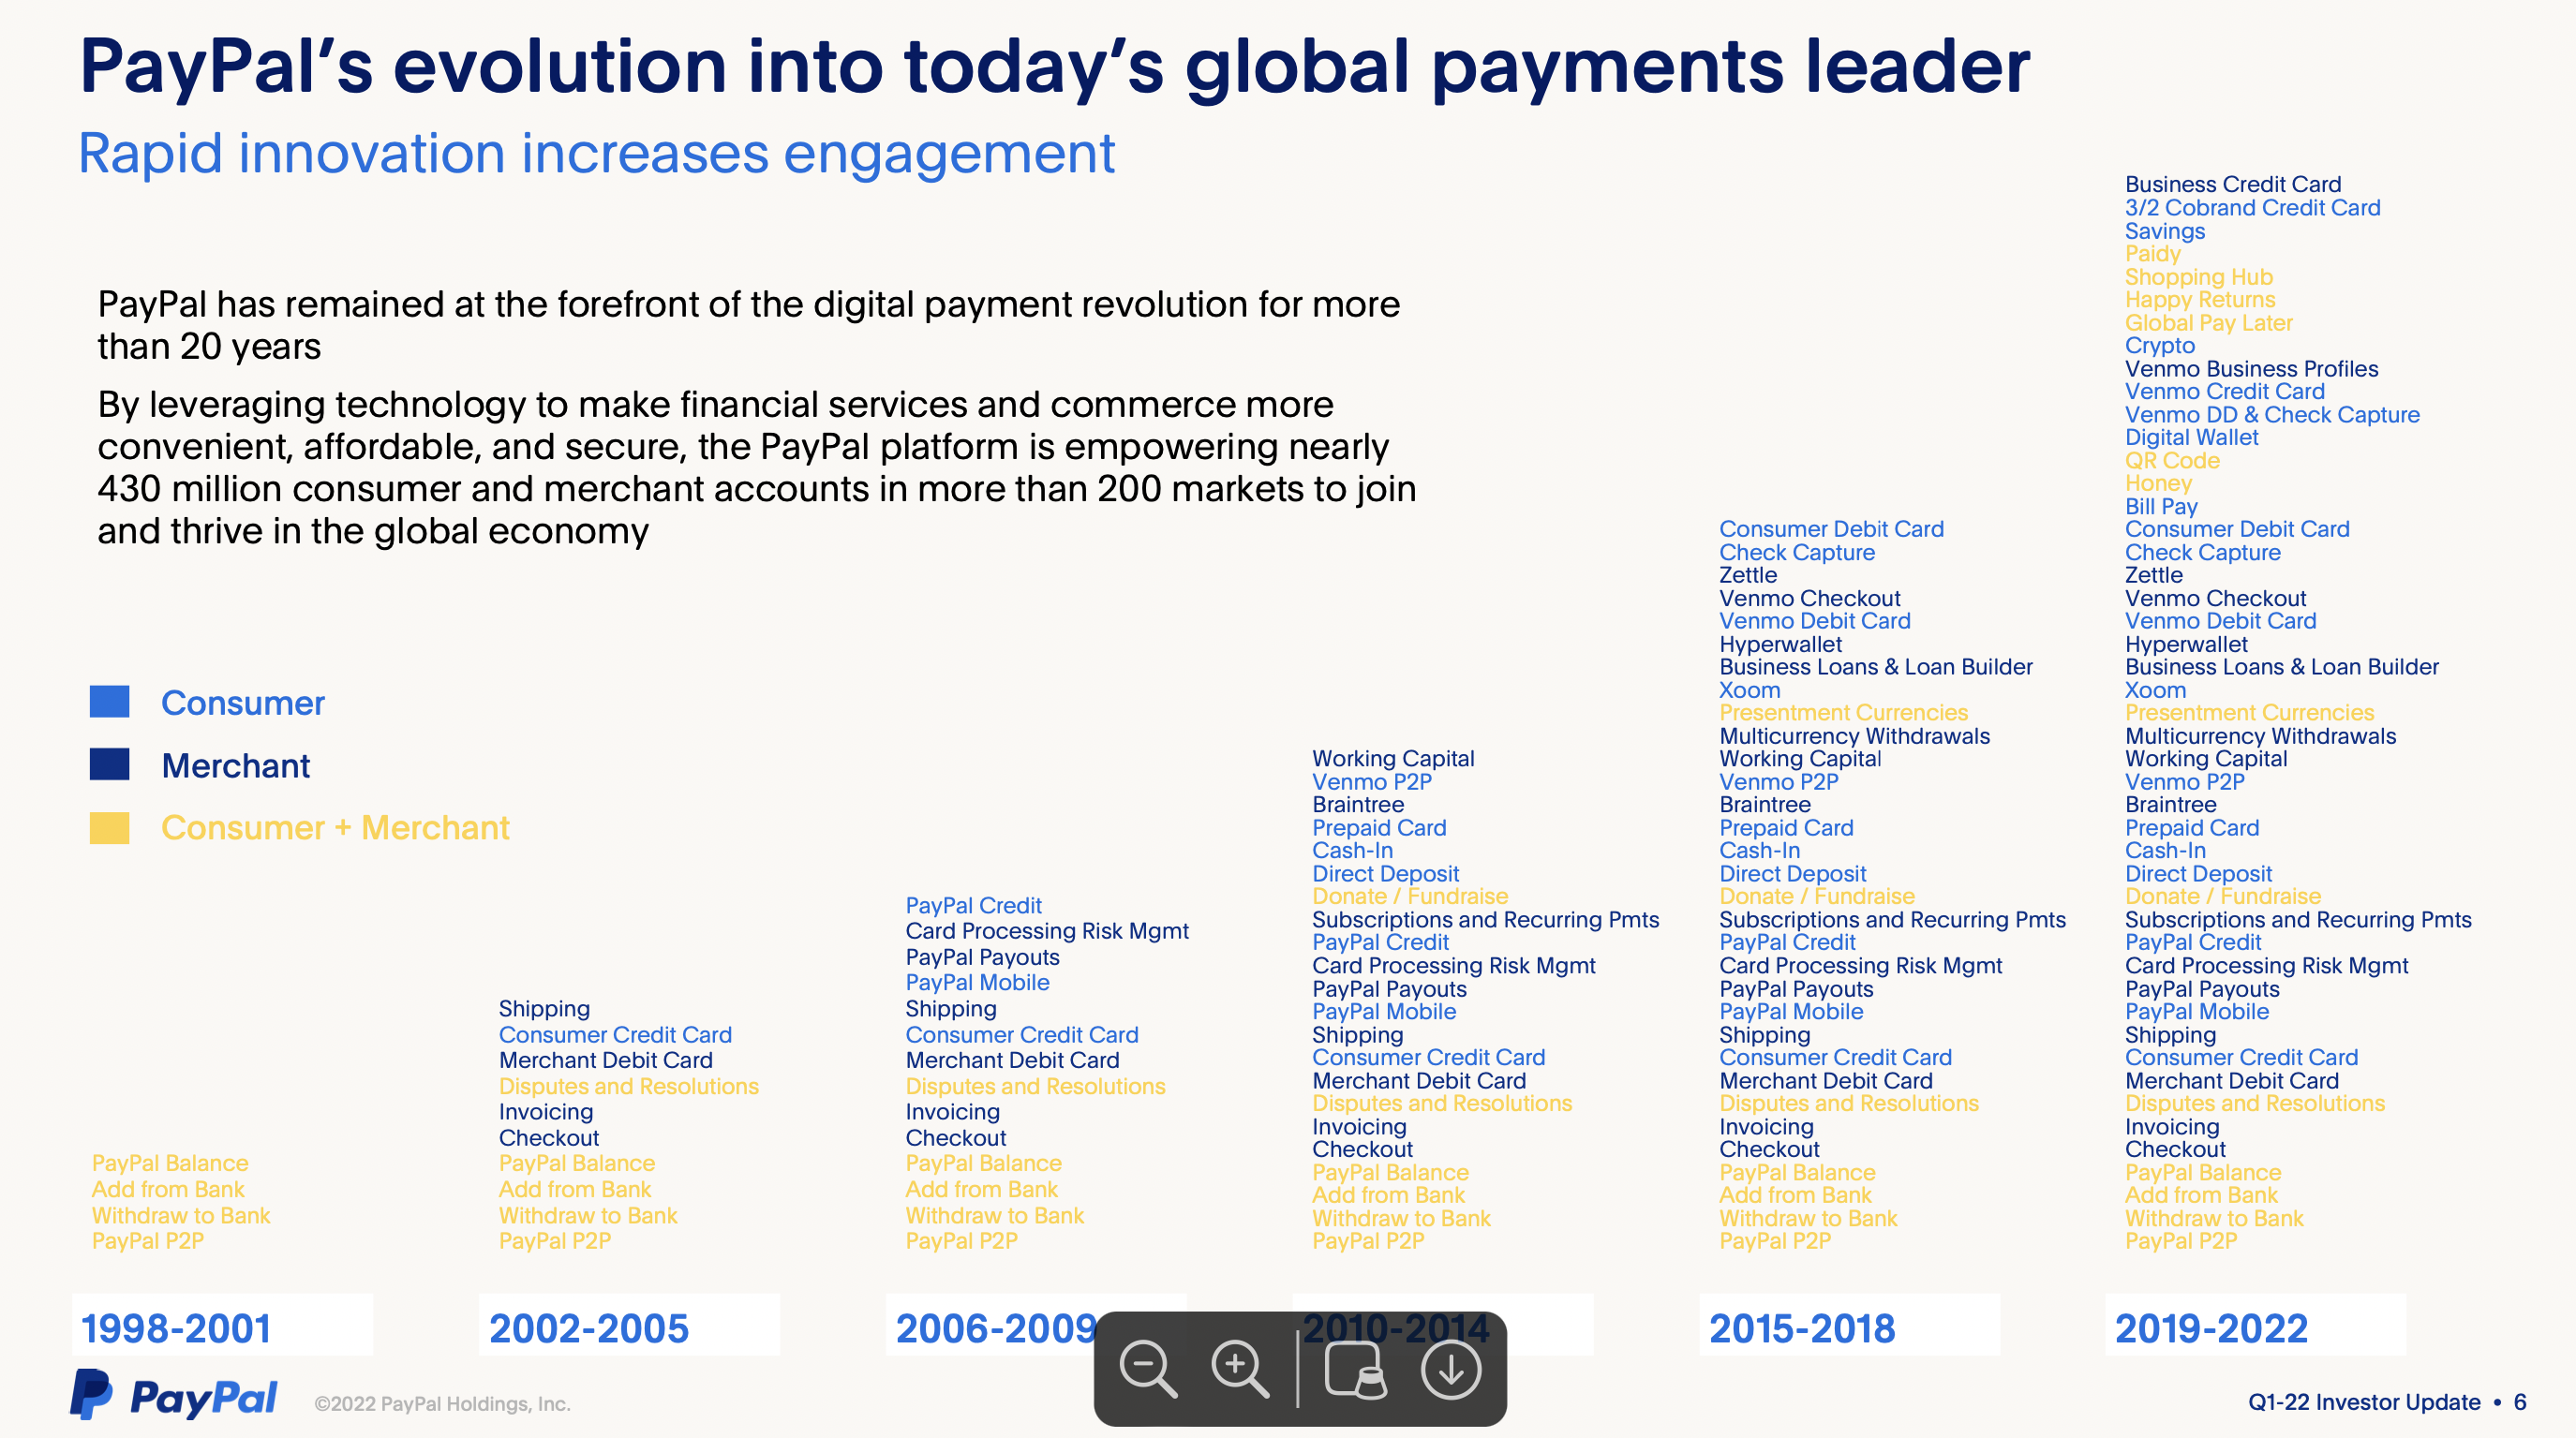Click the 'Consumer' legend label
This screenshot has height=1438, width=2576.
(x=243, y=703)
